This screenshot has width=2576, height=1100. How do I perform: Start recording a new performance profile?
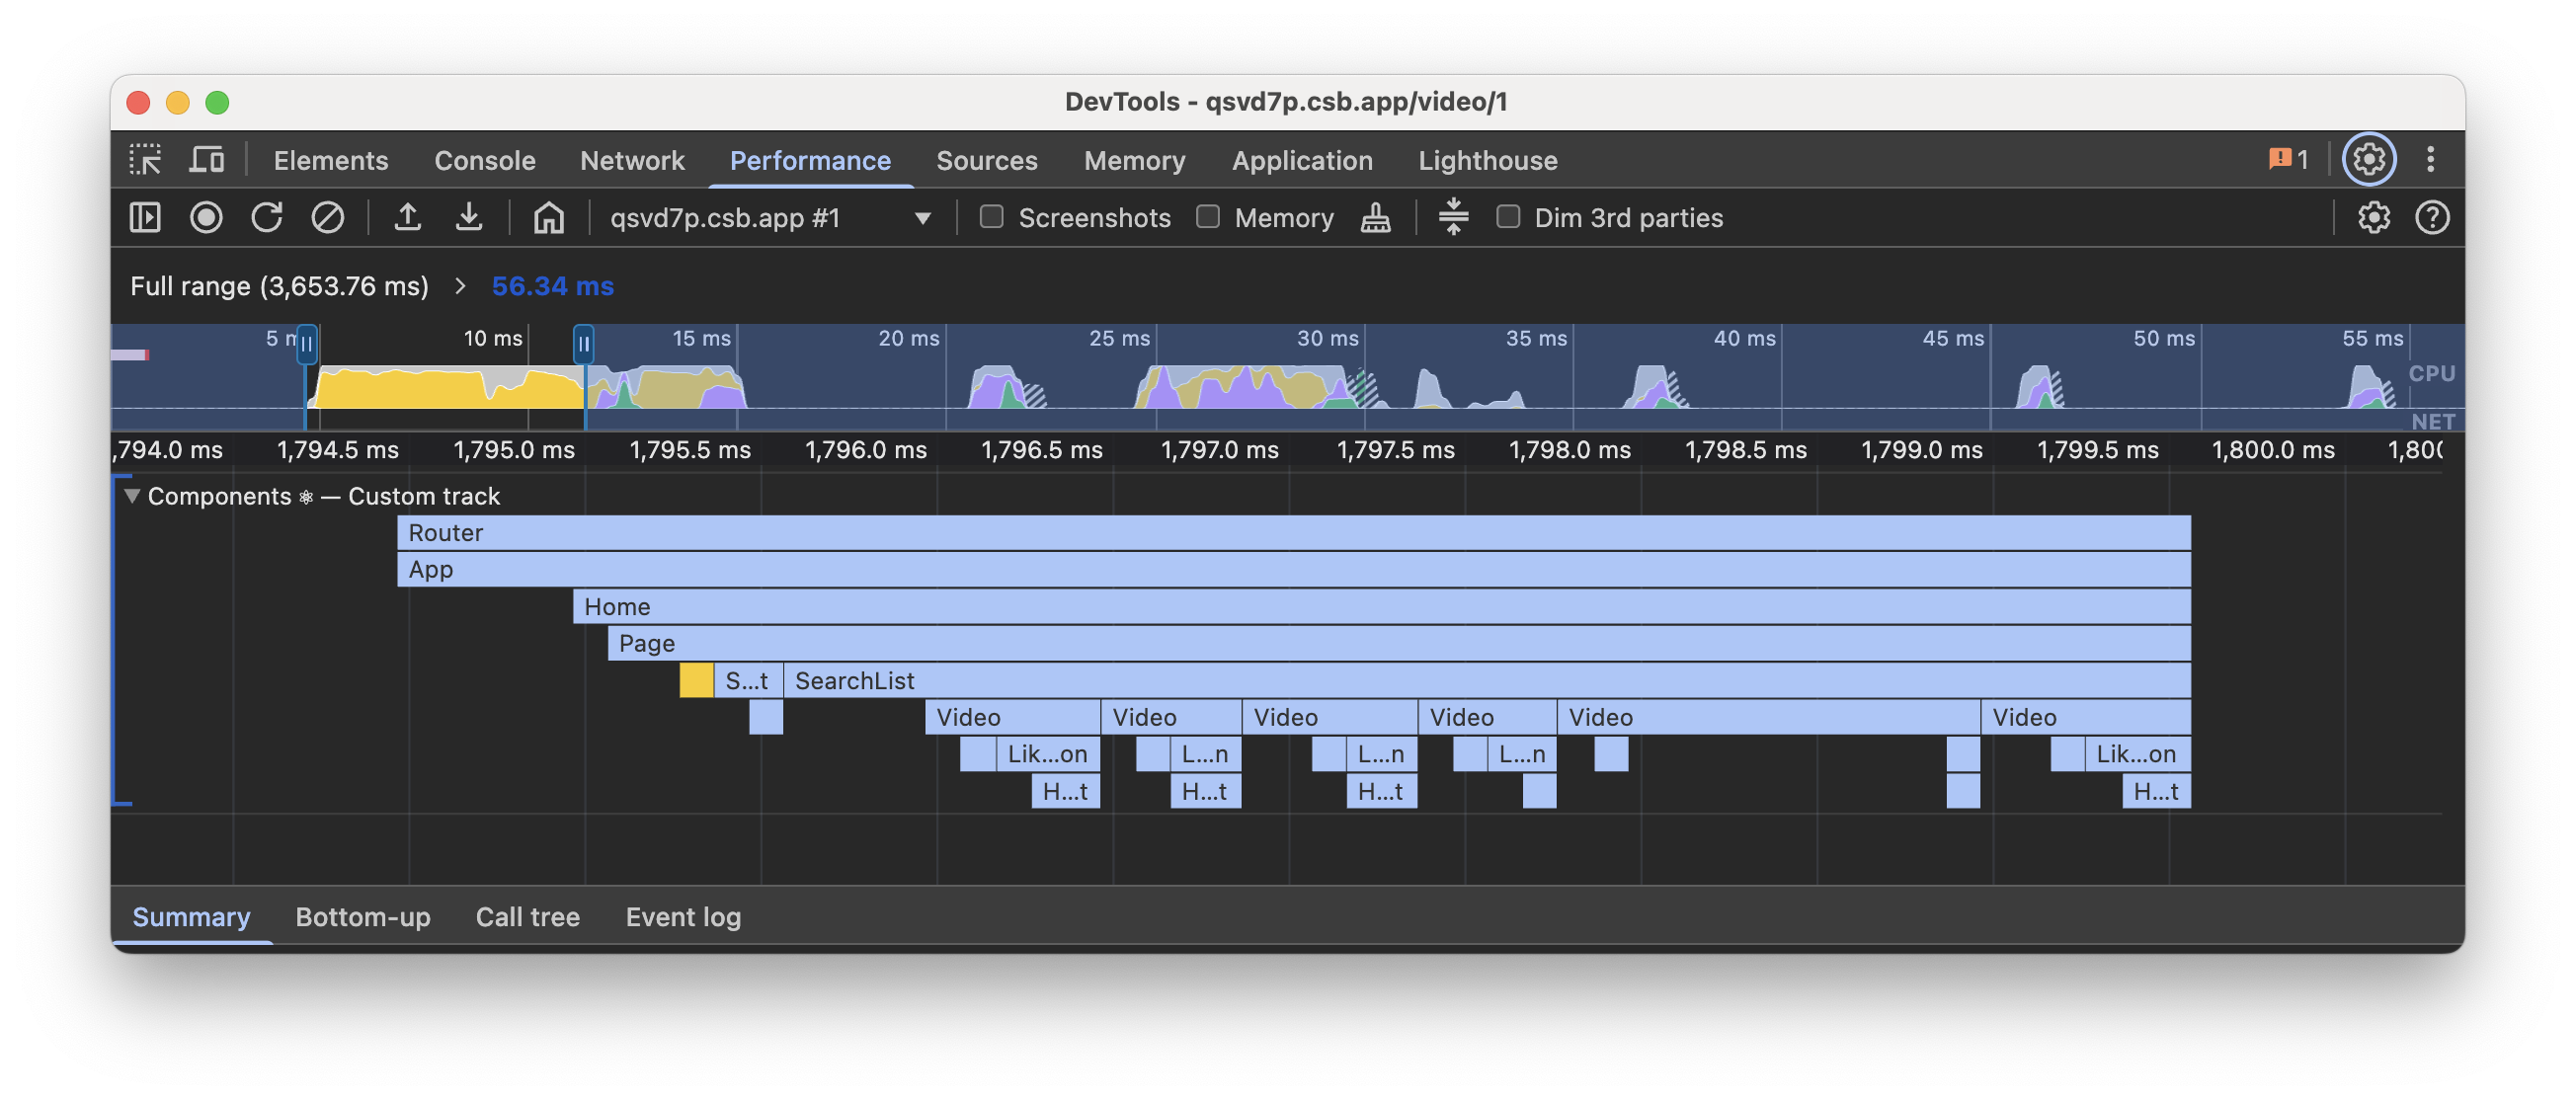(206, 217)
